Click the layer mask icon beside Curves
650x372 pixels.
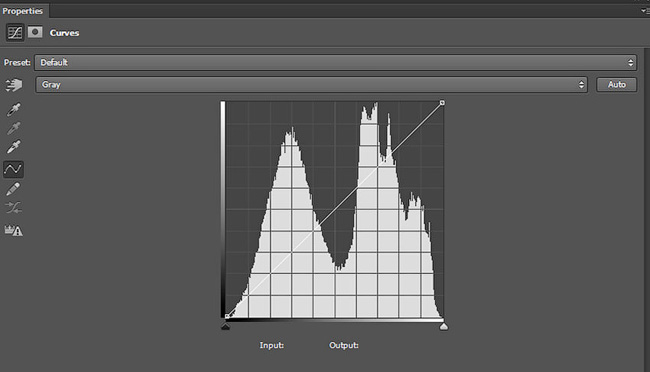[x=35, y=32]
